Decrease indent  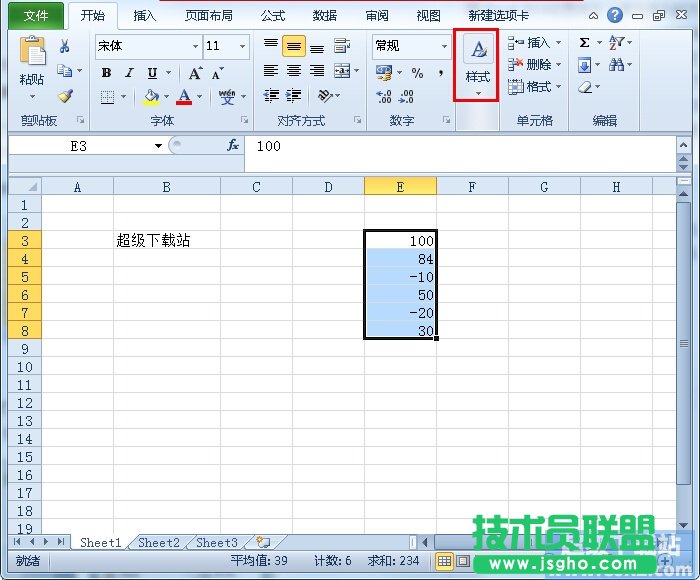click(271, 96)
